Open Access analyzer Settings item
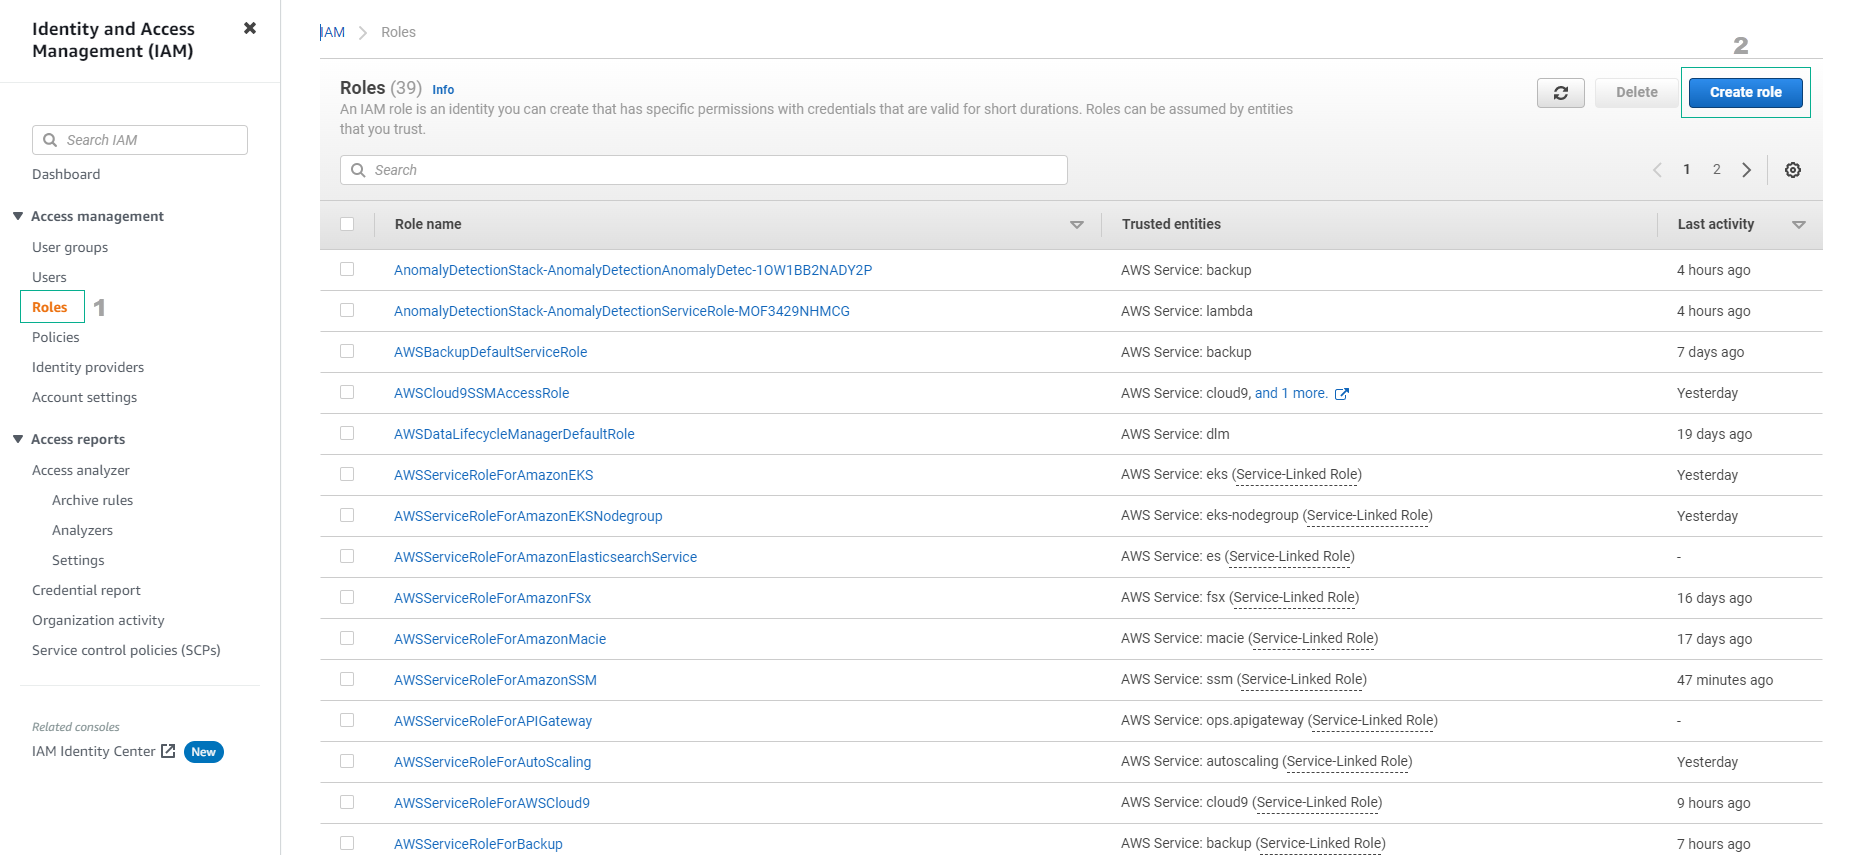The width and height of the screenshot is (1862, 855). point(78,560)
